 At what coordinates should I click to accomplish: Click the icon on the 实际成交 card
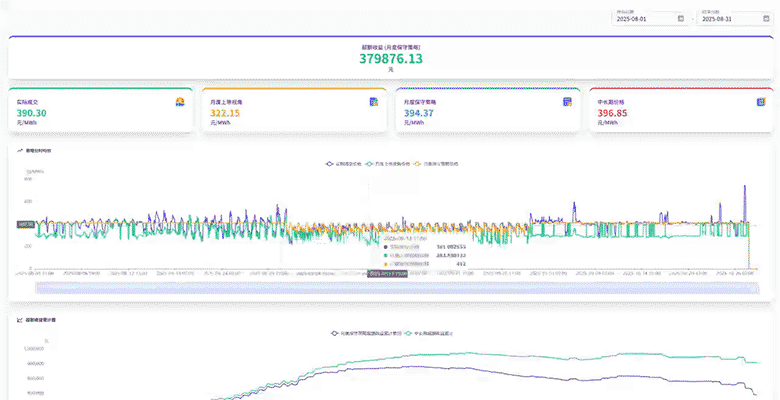click(180, 102)
